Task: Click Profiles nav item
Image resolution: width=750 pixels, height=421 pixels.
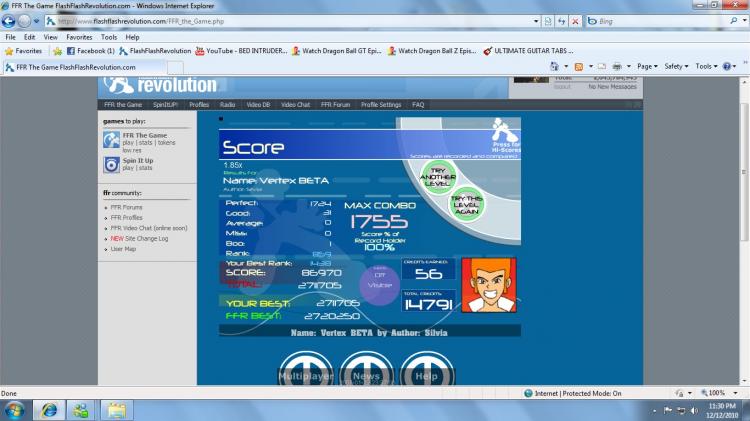Action: 199,105
